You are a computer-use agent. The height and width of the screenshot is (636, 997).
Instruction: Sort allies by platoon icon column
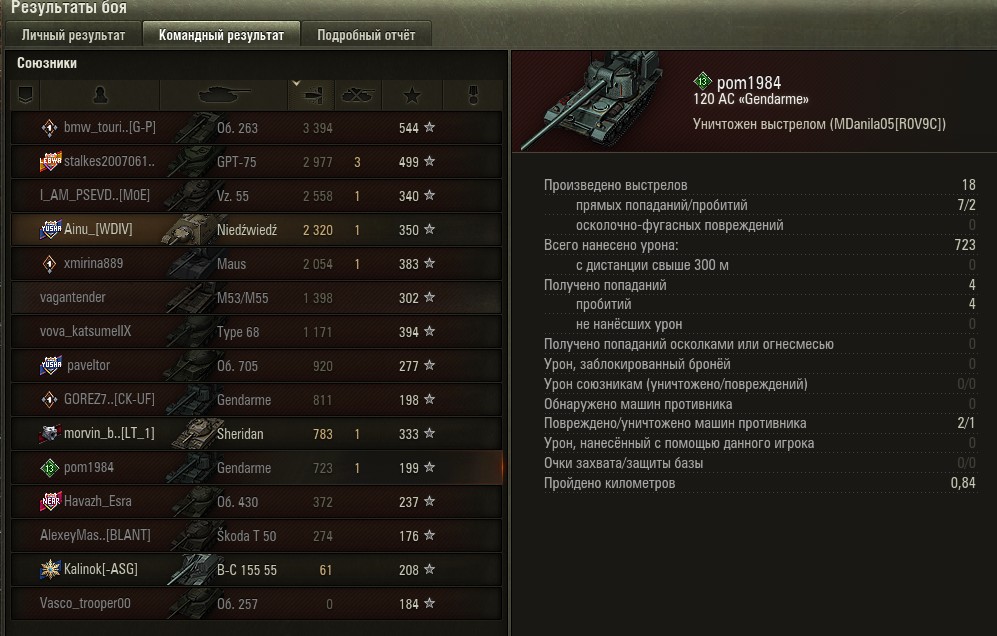(25, 95)
